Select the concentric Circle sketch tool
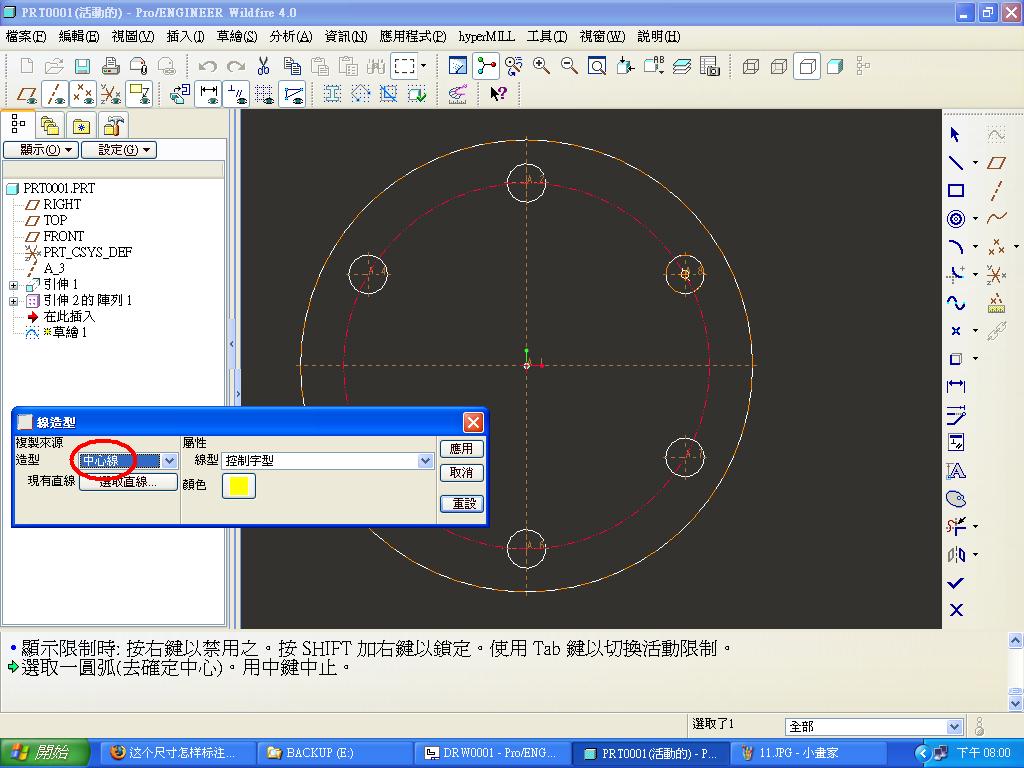The width and height of the screenshot is (1024, 768). point(955,219)
